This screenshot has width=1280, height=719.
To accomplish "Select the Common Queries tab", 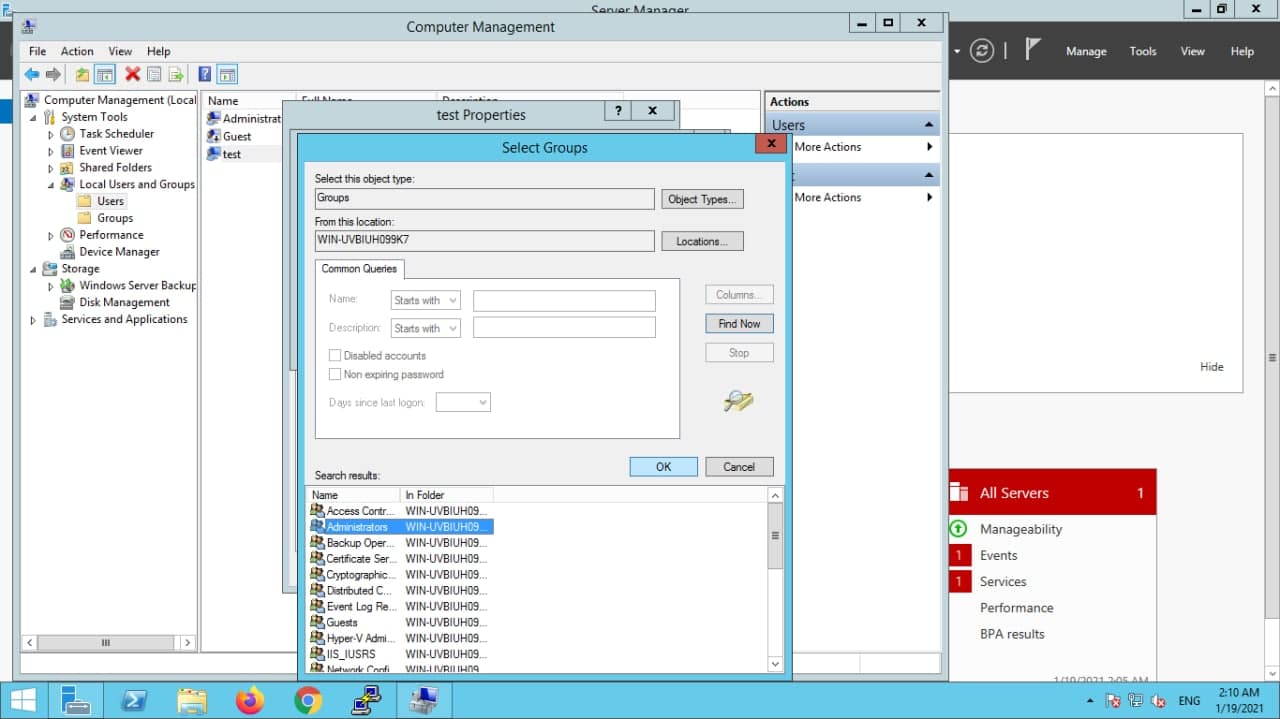I will (x=359, y=268).
